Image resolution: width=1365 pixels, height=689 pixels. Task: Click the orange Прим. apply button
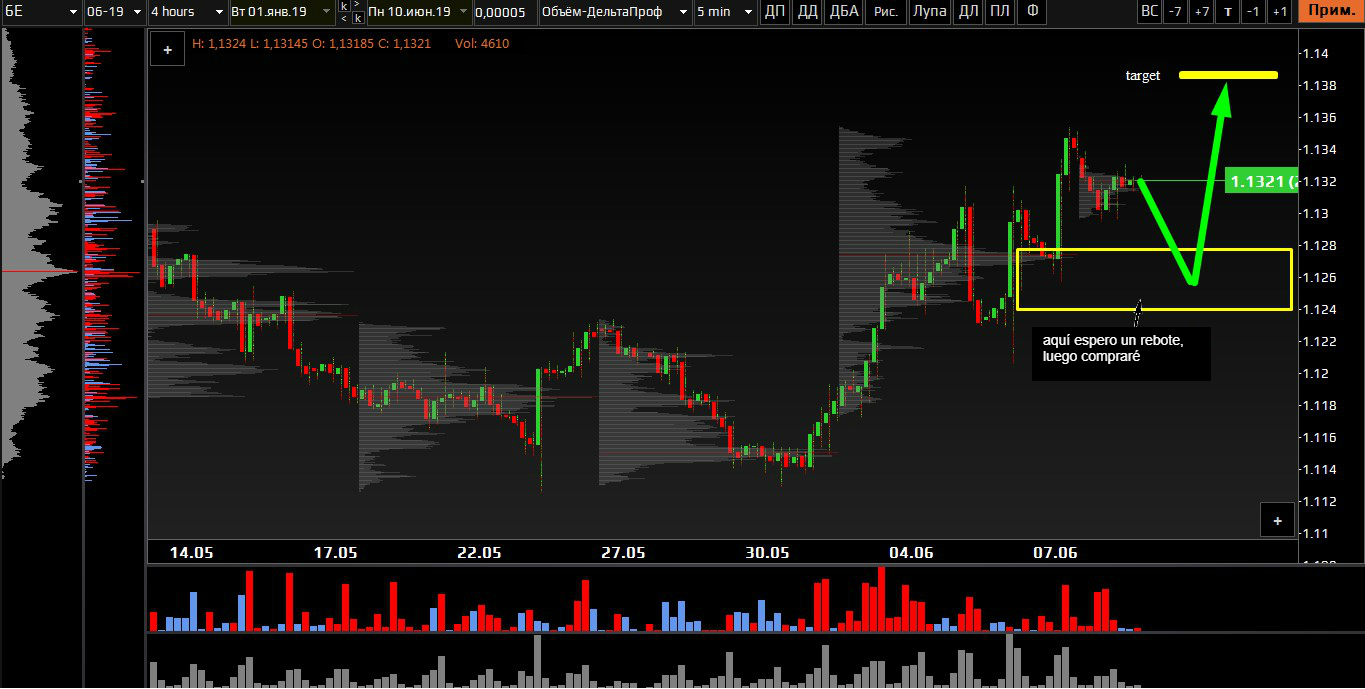(x=1330, y=12)
